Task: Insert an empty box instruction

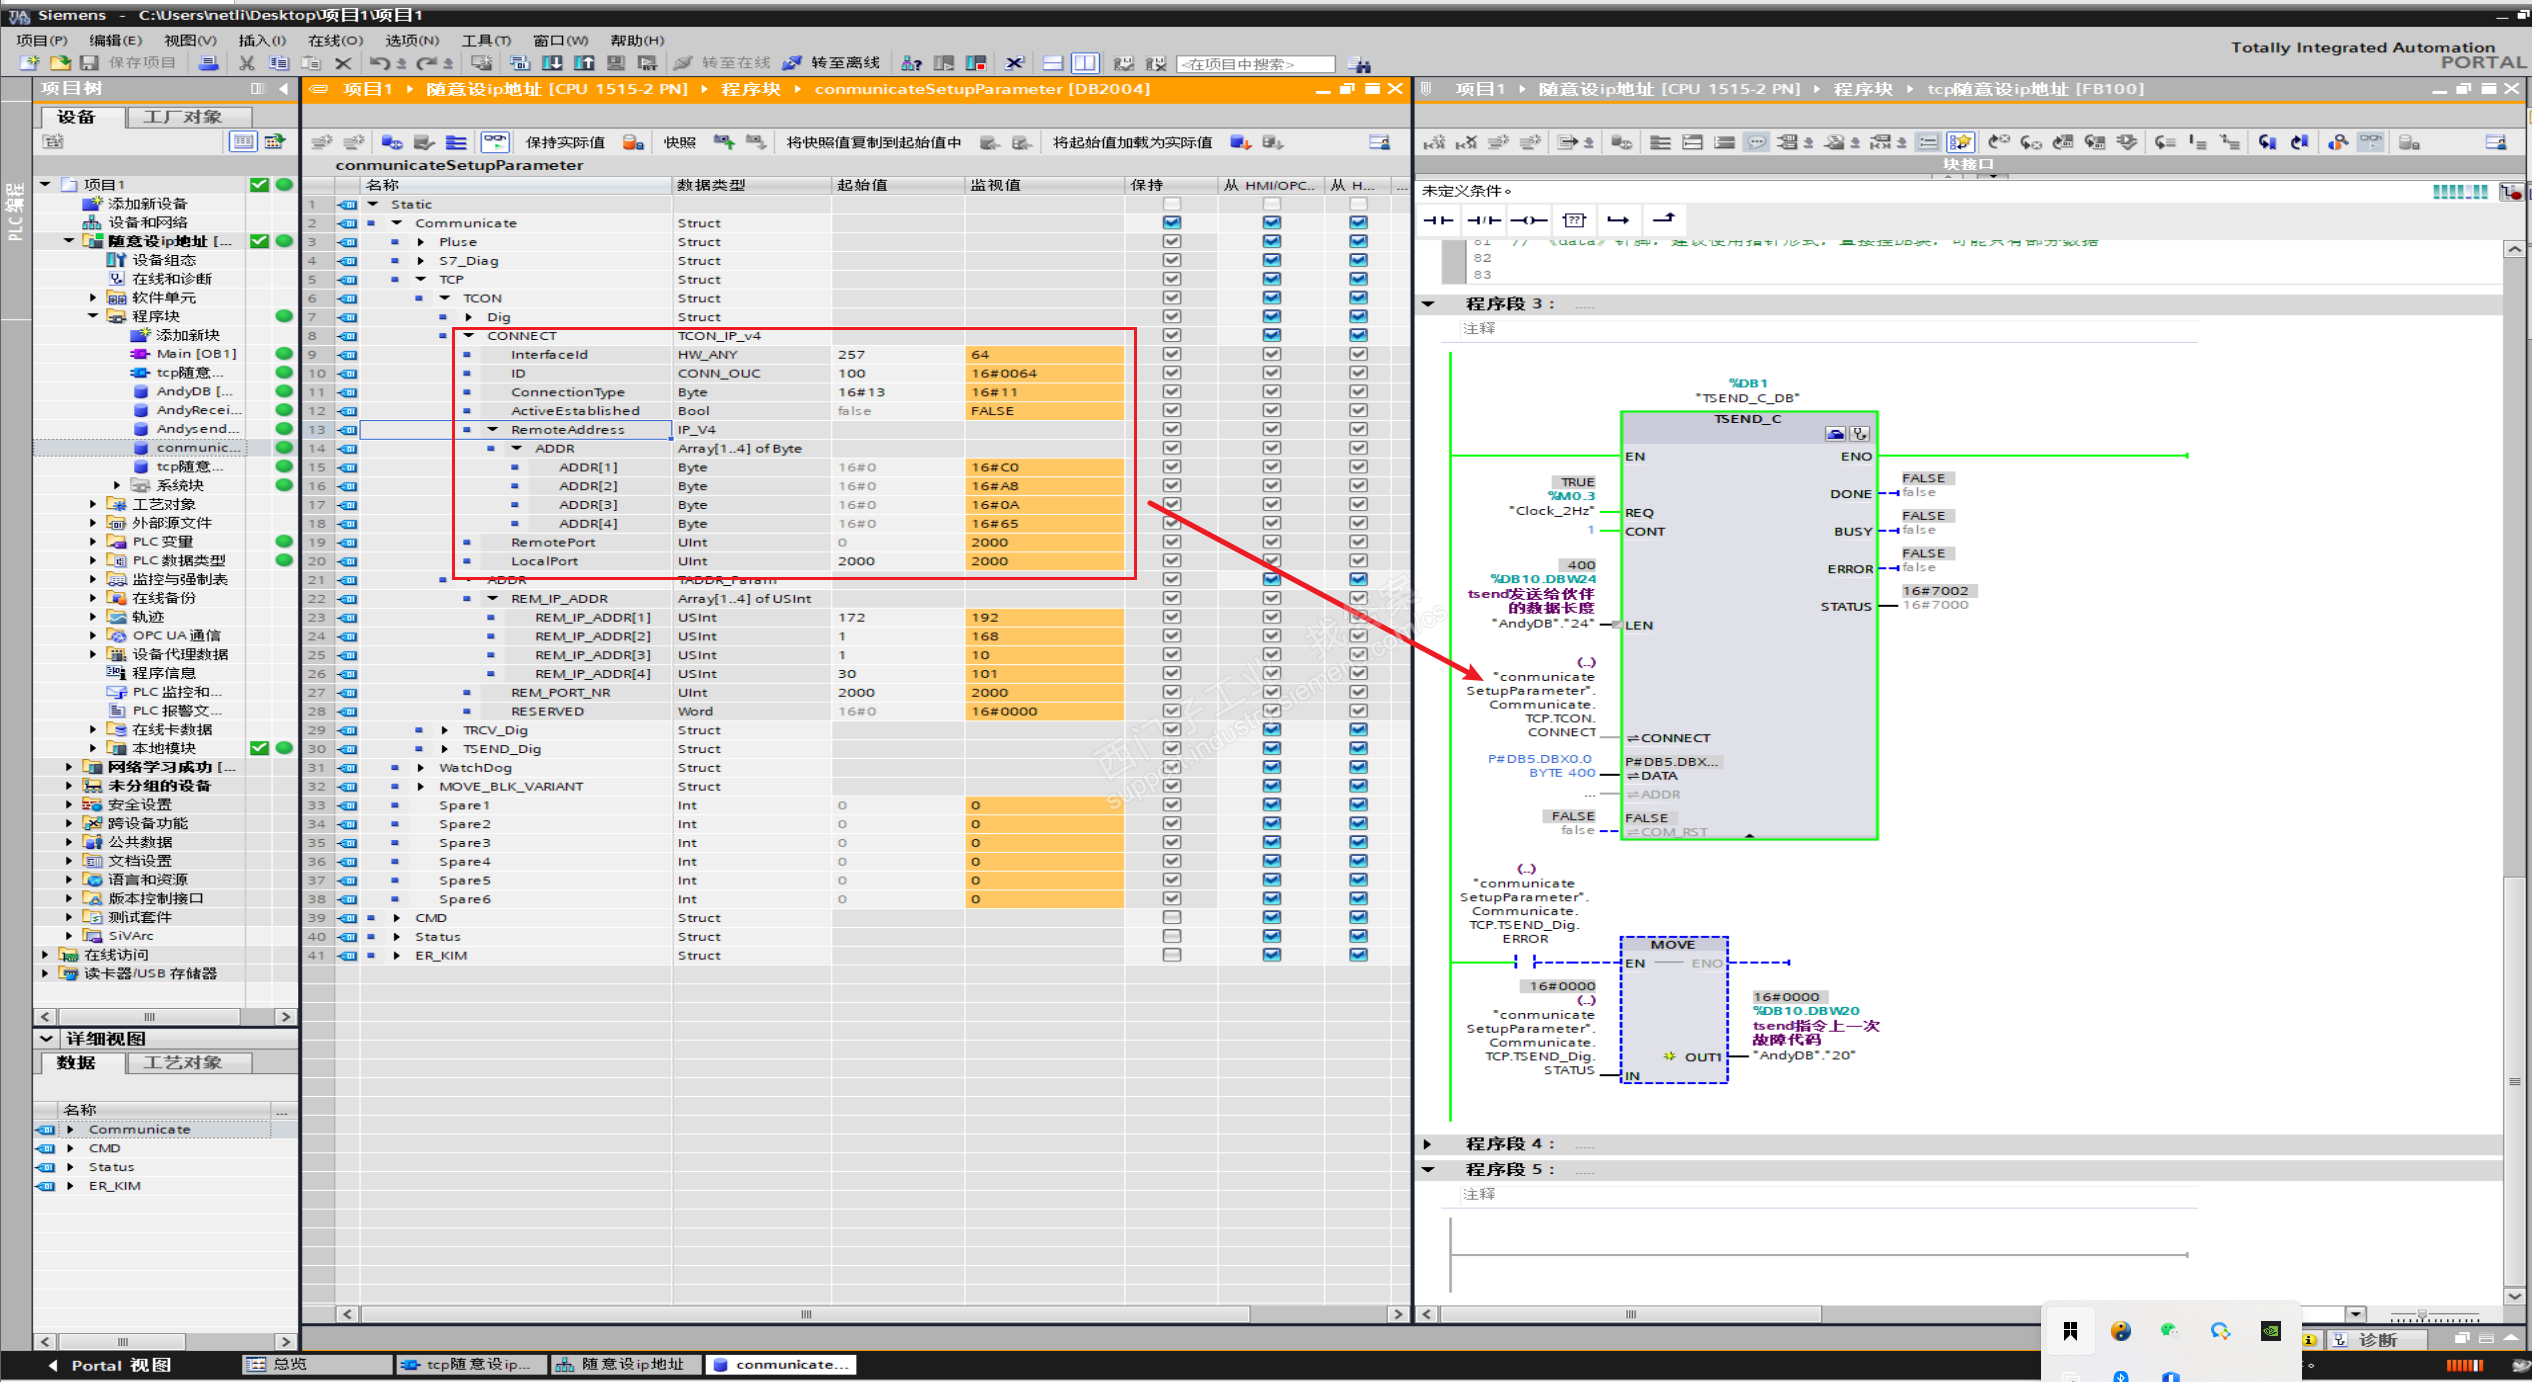Action: click(x=1574, y=220)
